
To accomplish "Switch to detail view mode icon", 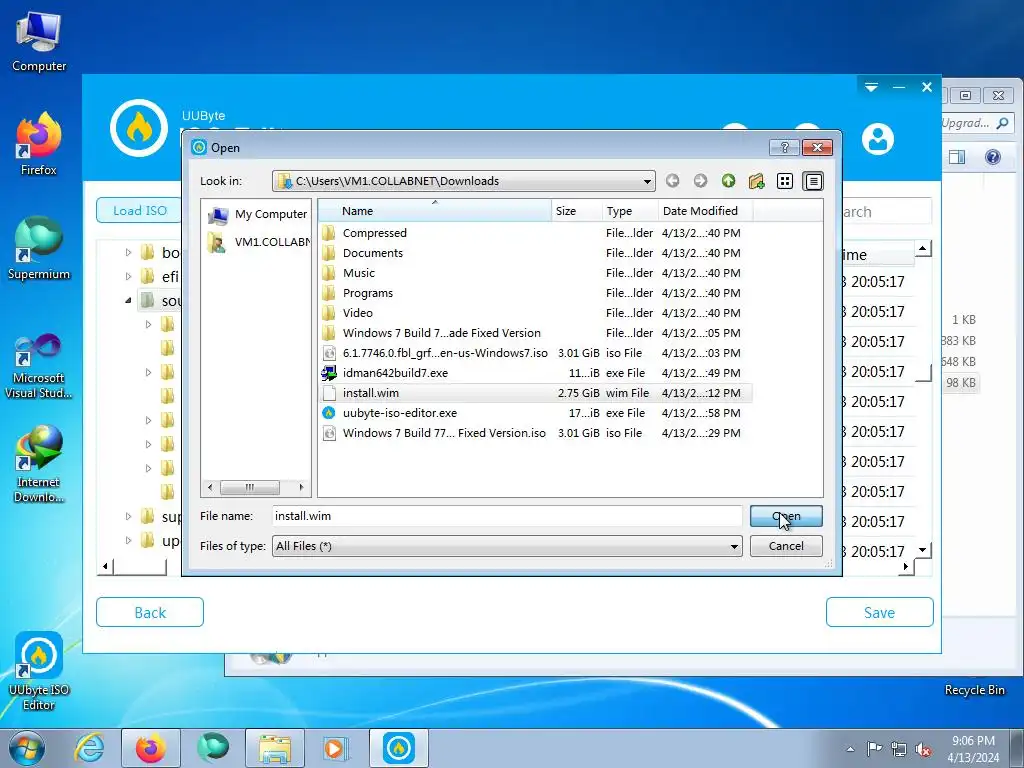I will 813,181.
